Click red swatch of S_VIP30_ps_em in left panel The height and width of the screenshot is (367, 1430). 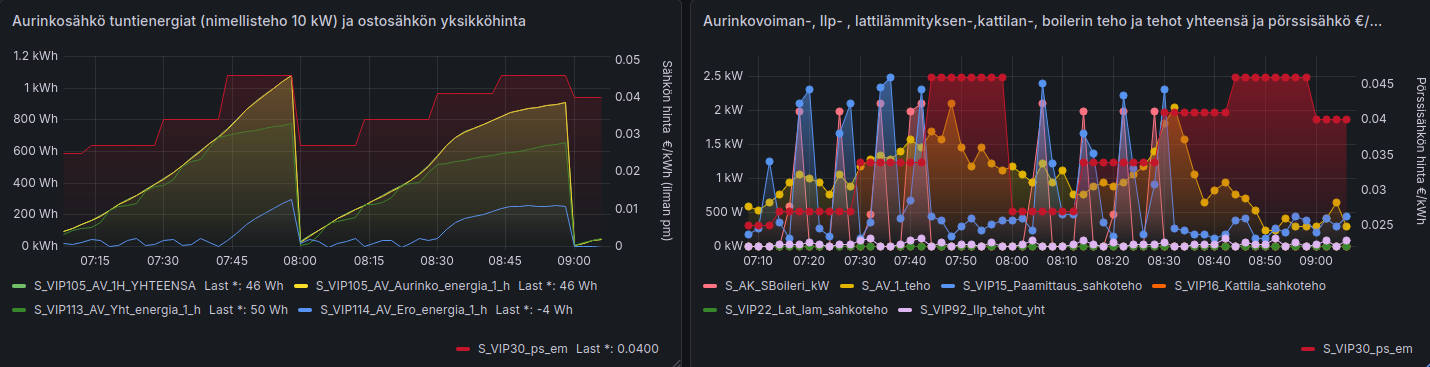(x=464, y=349)
